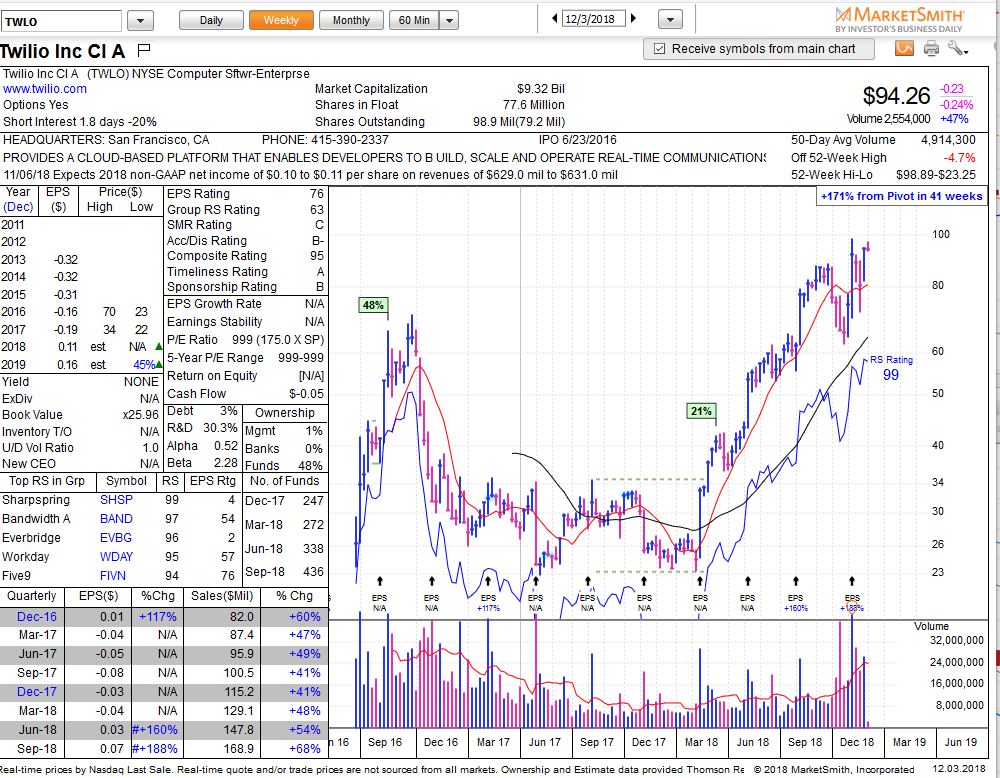This screenshot has height=778, width=1000.
Task: Open the www.twilio.com link
Action: [x=45, y=89]
